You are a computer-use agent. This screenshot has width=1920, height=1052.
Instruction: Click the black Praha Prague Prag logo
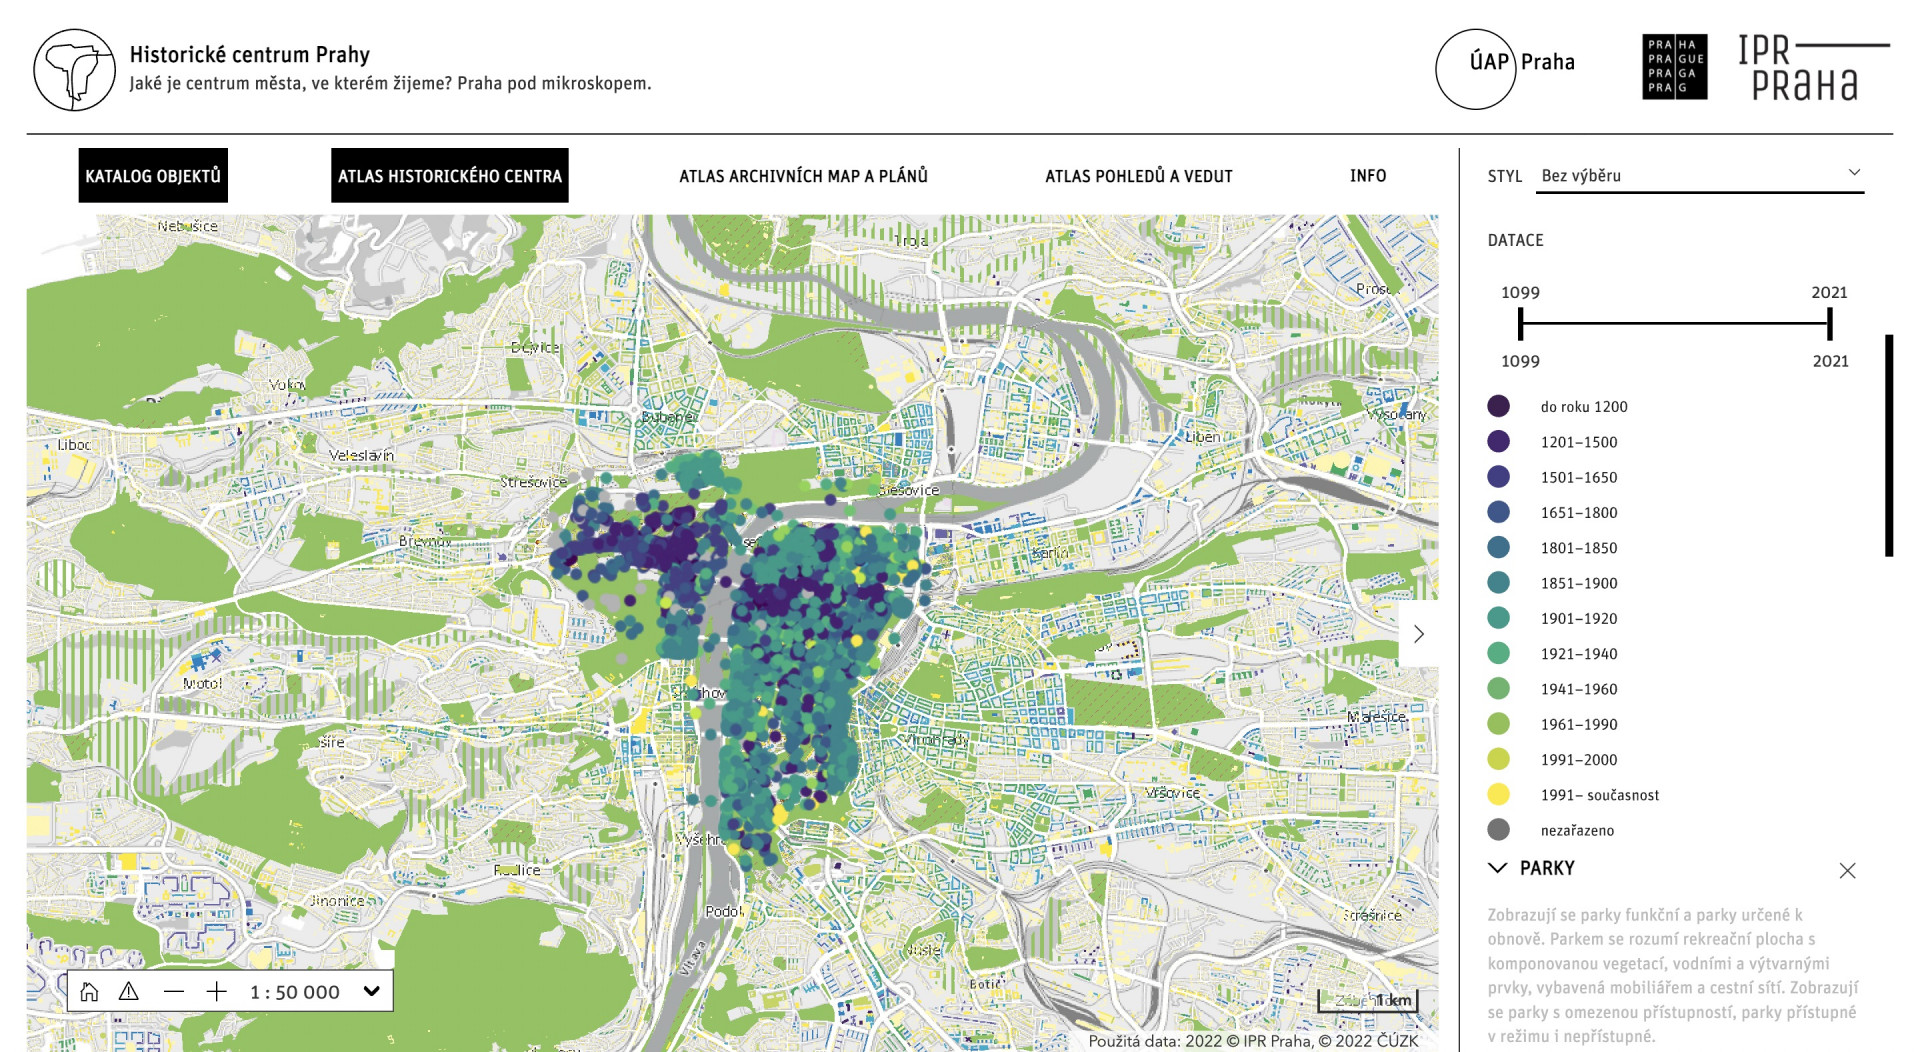[1674, 67]
